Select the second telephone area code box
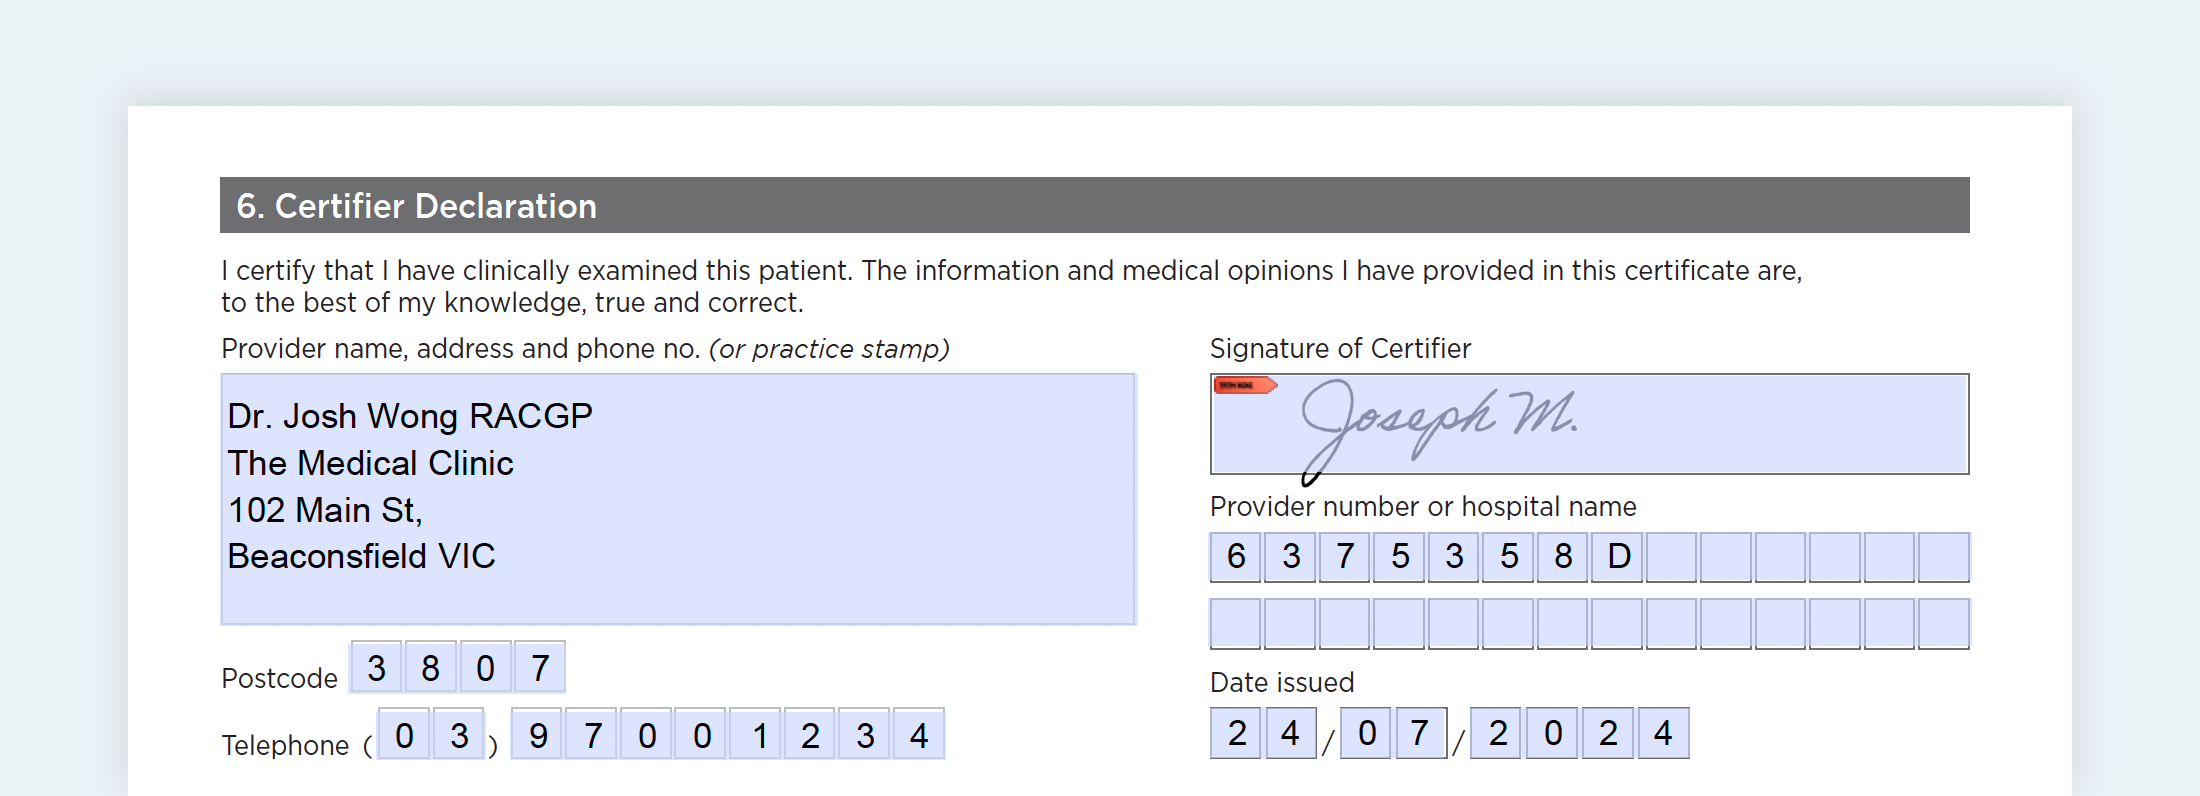2200x796 pixels. (x=459, y=735)
